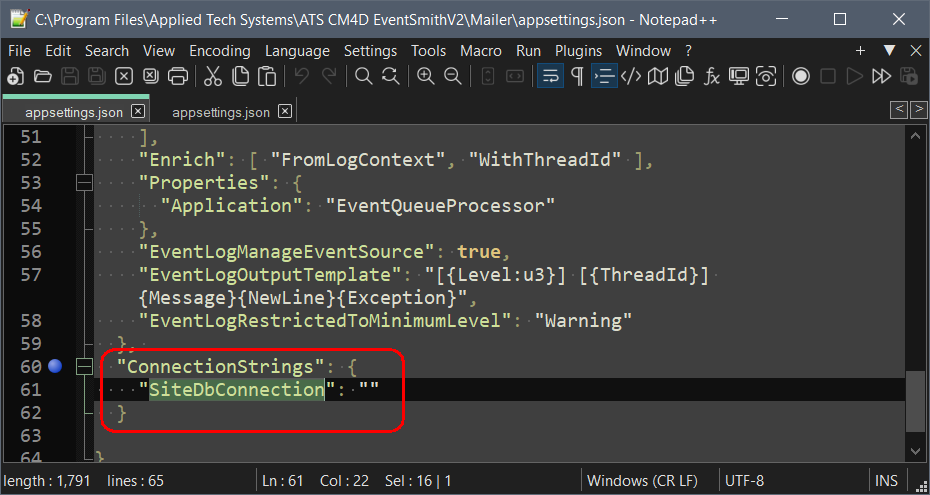The height and width of the screenshot is (495, 930).
Task: Open the Plugins menu
Action: tap(578, 51)
